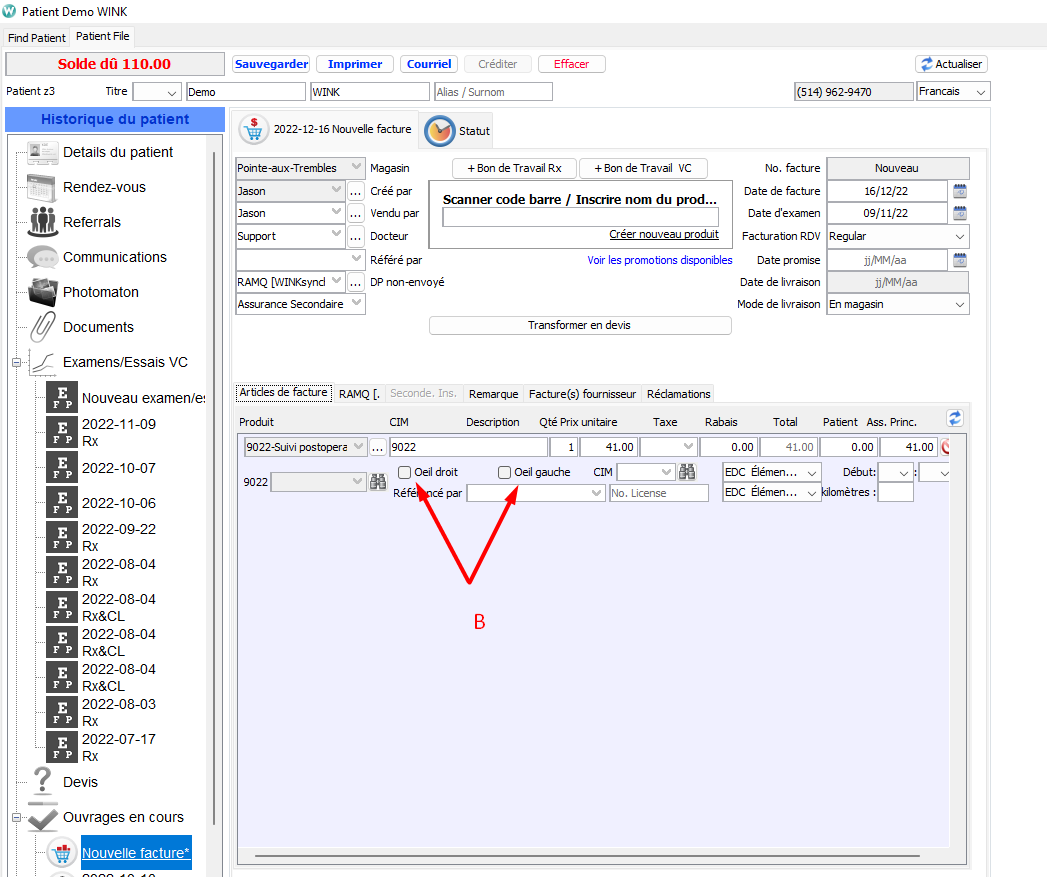Open the Facturation RDV dropdown
This screenshot has height=877, width=1047.
coord(960,237)
